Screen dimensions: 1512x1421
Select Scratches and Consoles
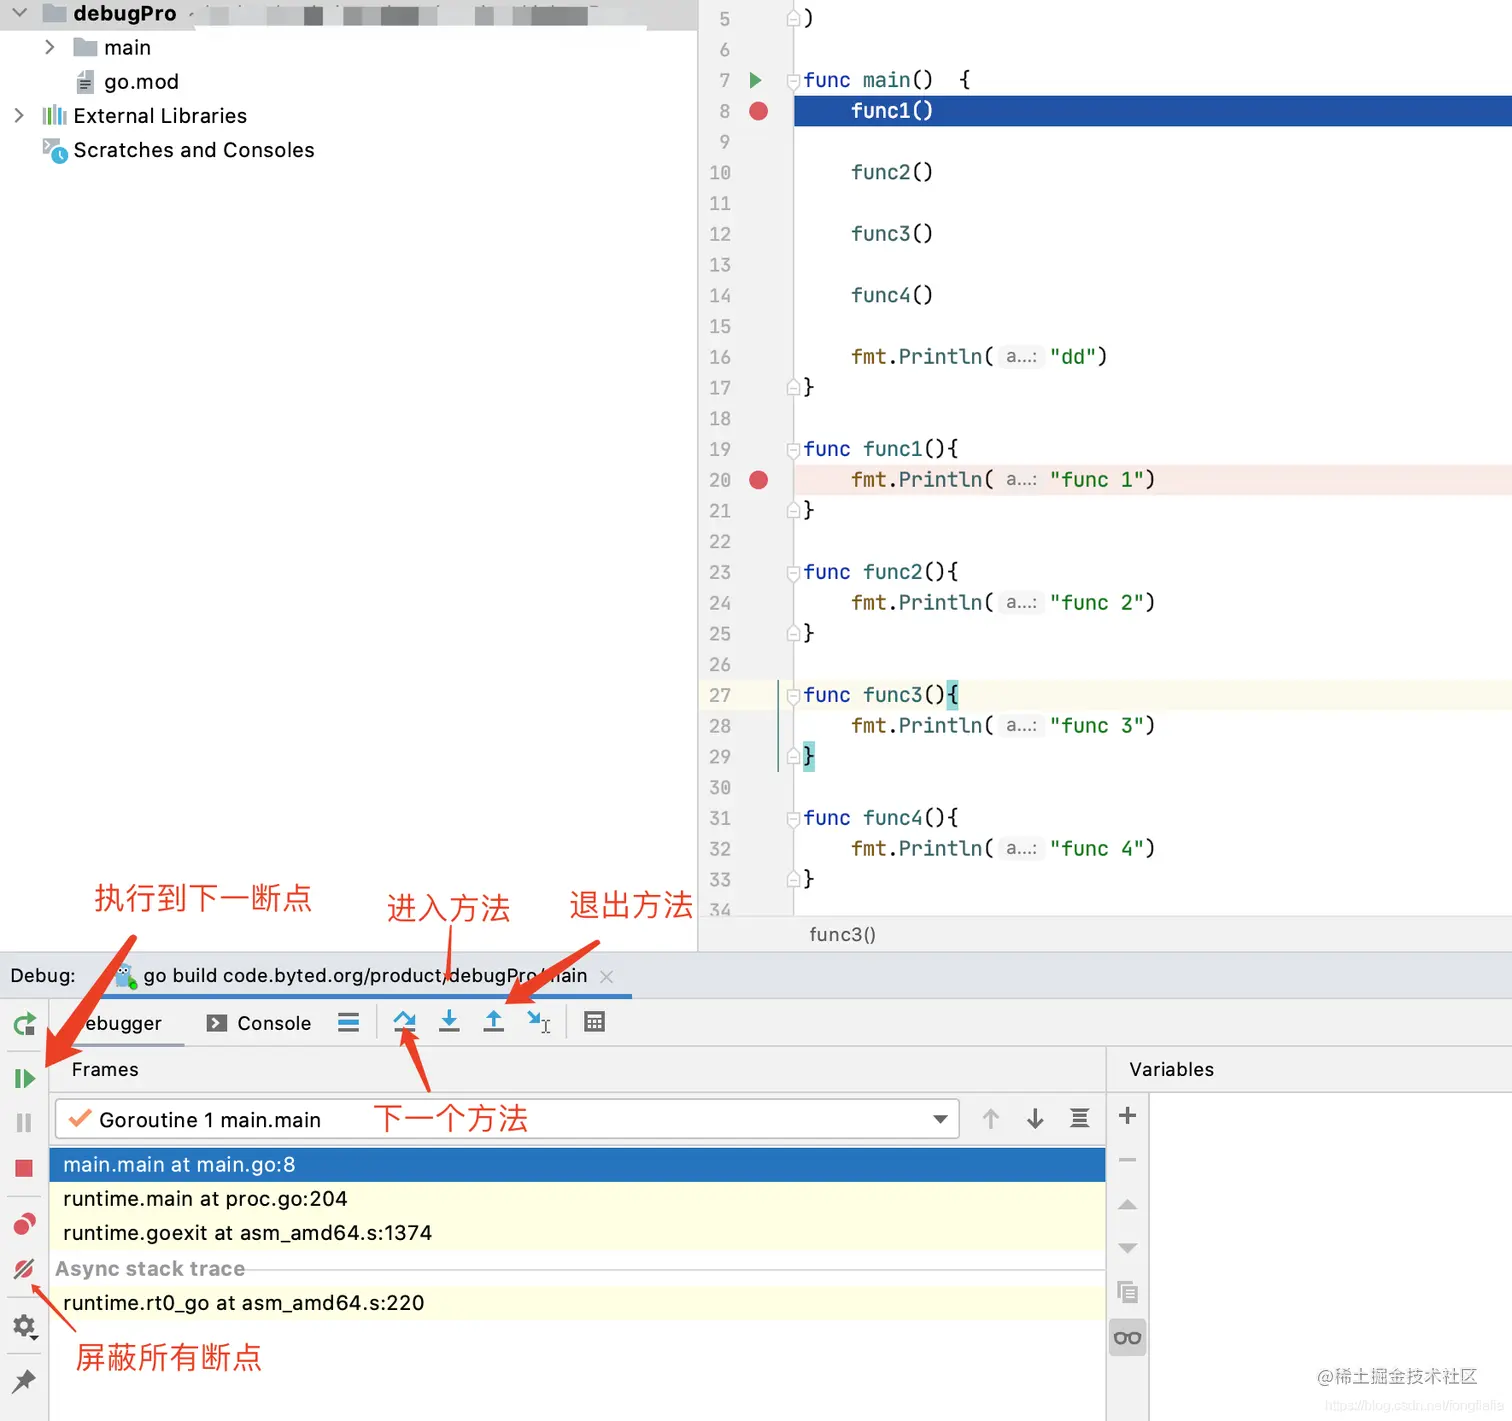194,150
